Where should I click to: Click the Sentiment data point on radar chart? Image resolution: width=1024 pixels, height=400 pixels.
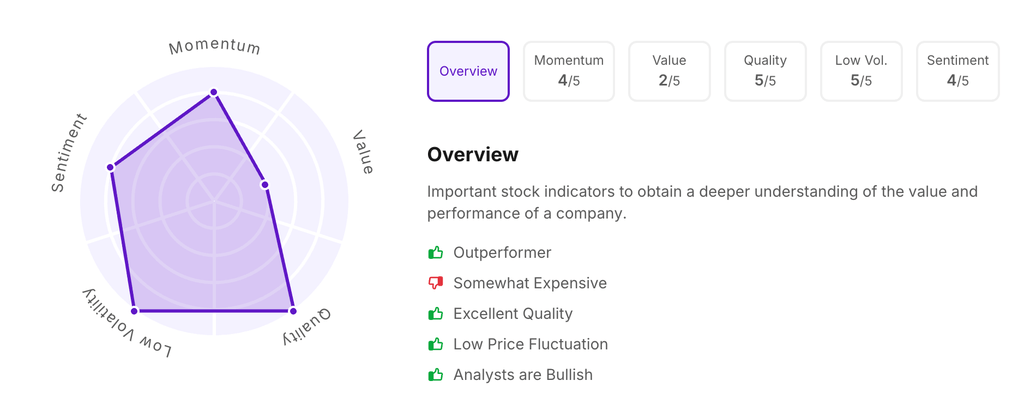(111, 167)
